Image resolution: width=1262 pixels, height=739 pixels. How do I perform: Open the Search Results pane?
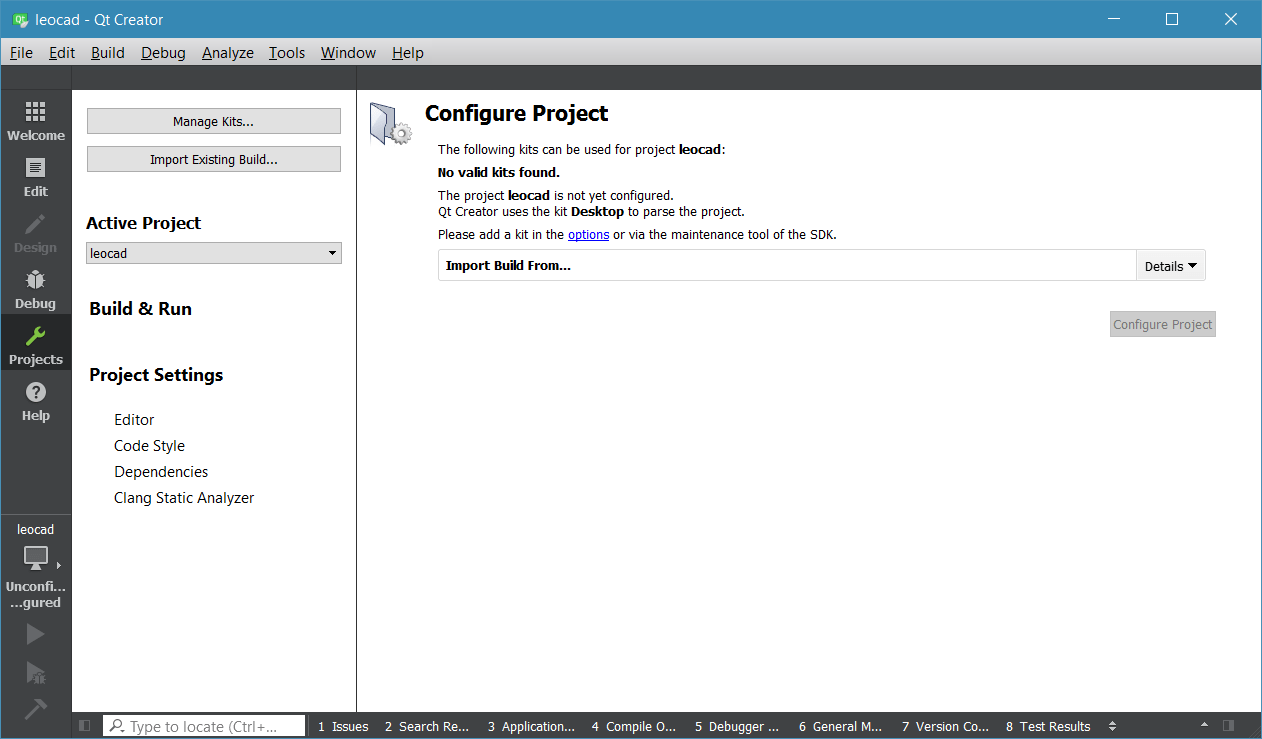[427, 726]
